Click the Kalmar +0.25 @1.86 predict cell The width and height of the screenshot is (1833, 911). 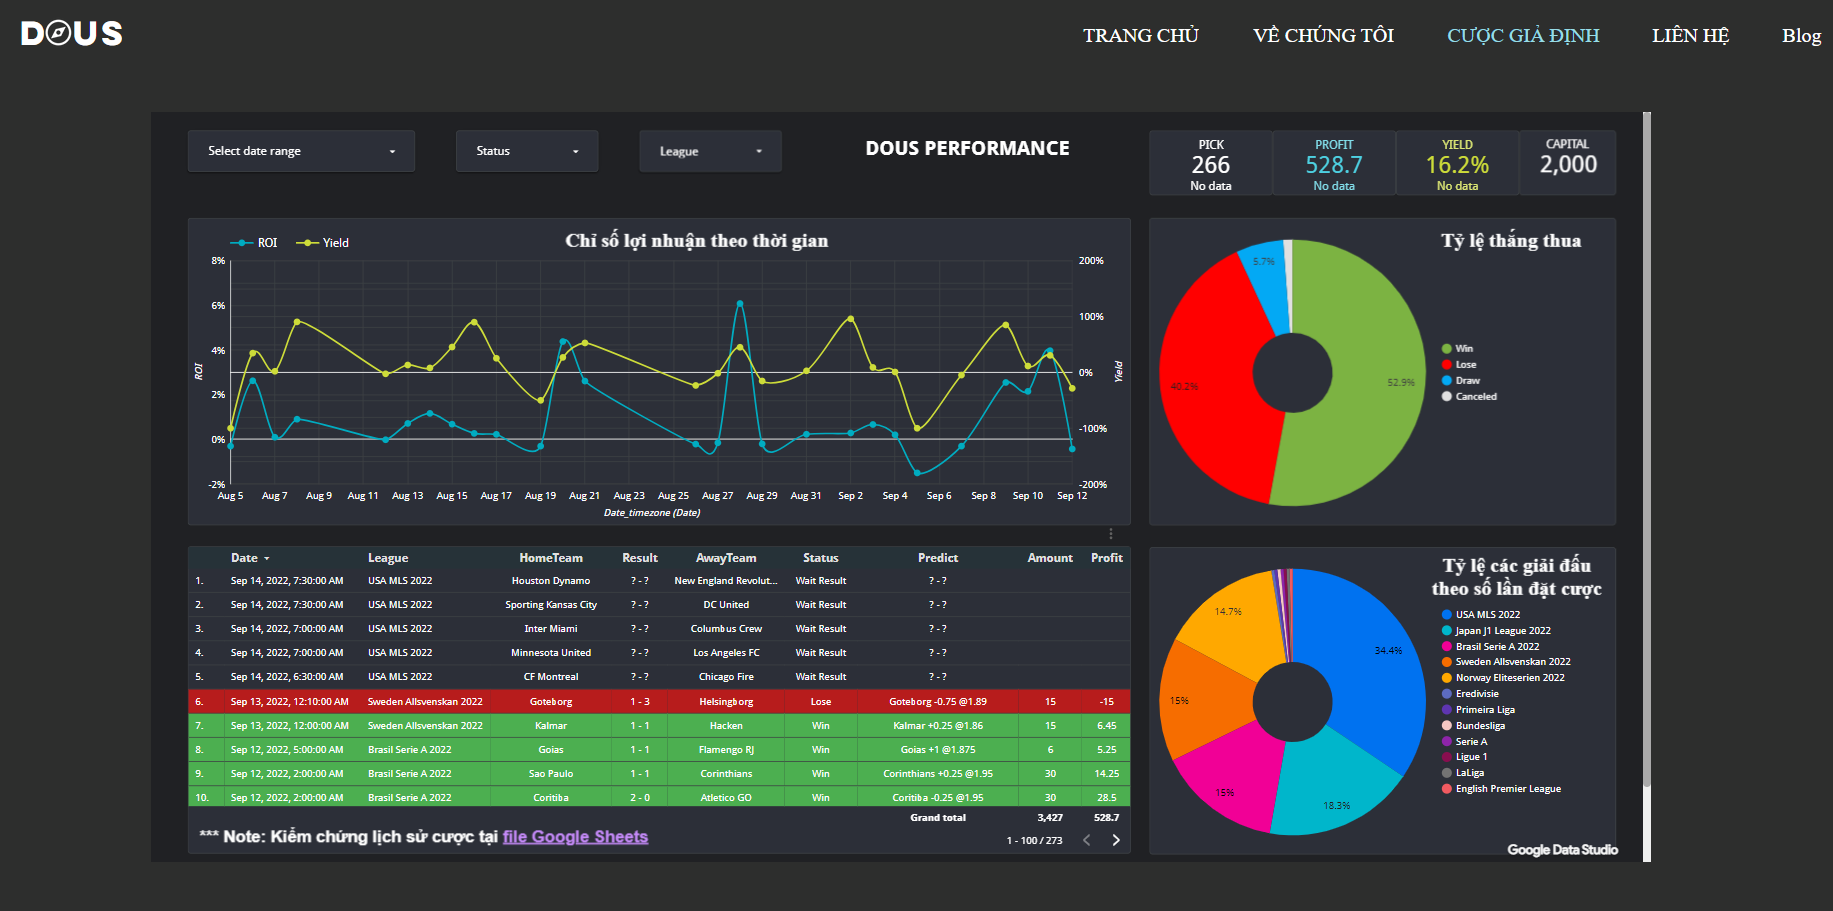pyautogui.click(x=937, y=726)
